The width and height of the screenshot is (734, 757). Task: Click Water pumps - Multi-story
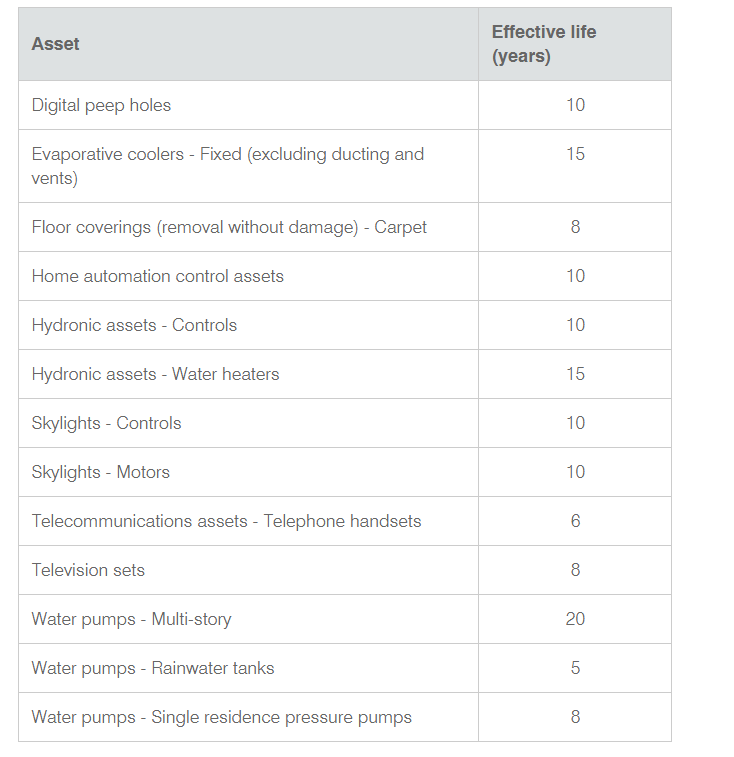pos(131,619)
